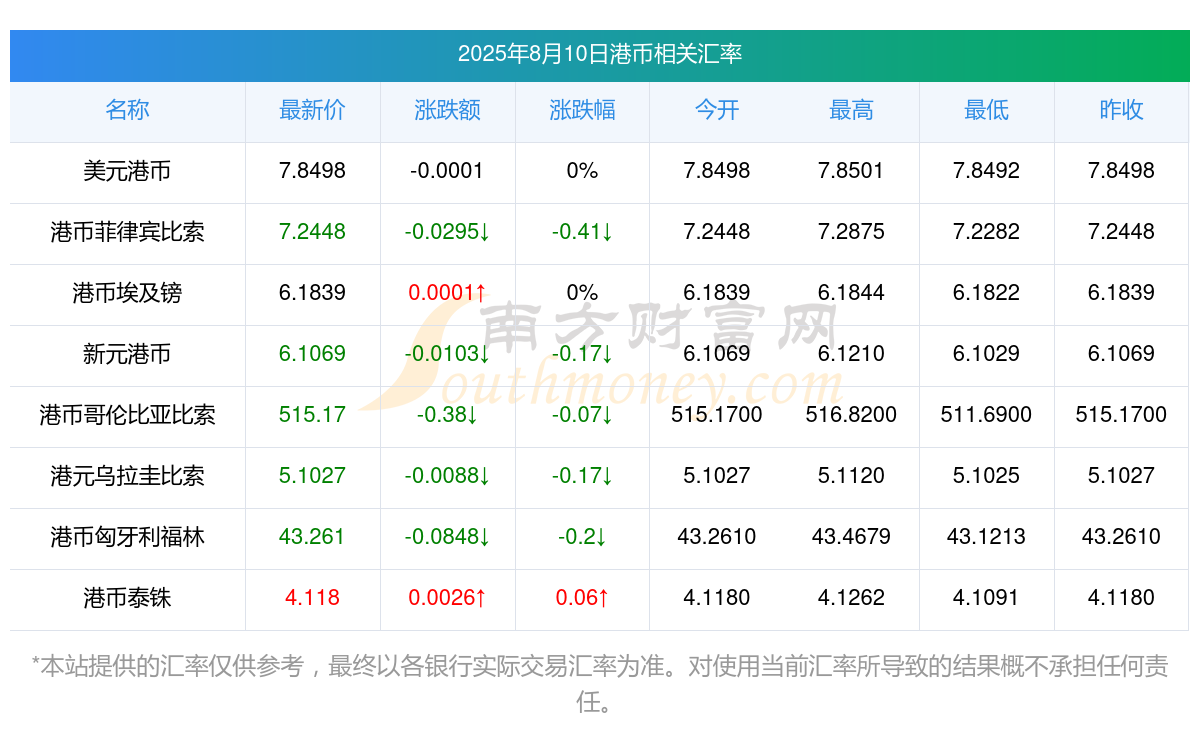Viewport: 1200px width, 733px height.
Task: Select the 涨跌额 column header
Action: tap(447, 110)
